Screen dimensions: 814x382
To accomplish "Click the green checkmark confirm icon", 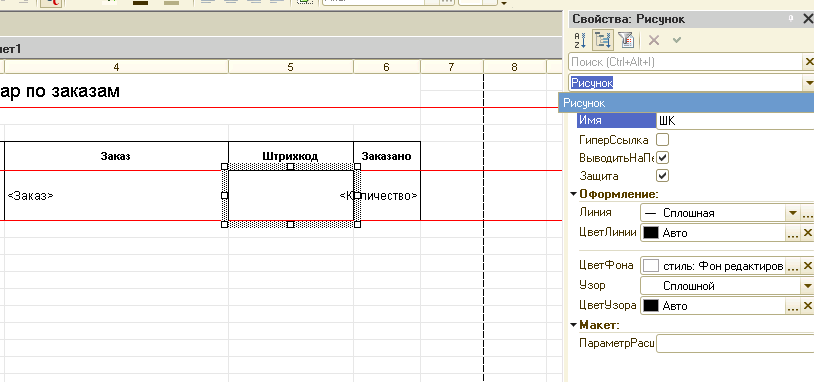I will click(x=676, y=40).
